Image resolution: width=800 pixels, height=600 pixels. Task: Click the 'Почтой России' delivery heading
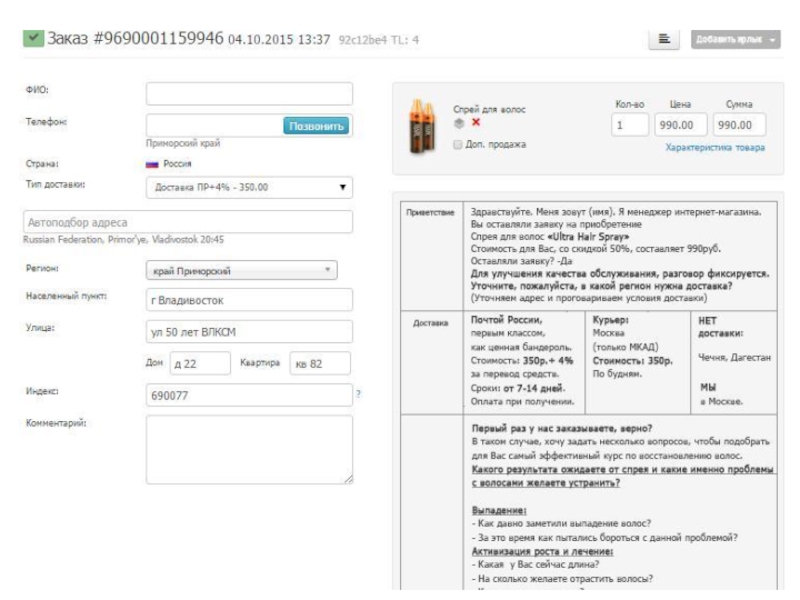pos(506,319)
